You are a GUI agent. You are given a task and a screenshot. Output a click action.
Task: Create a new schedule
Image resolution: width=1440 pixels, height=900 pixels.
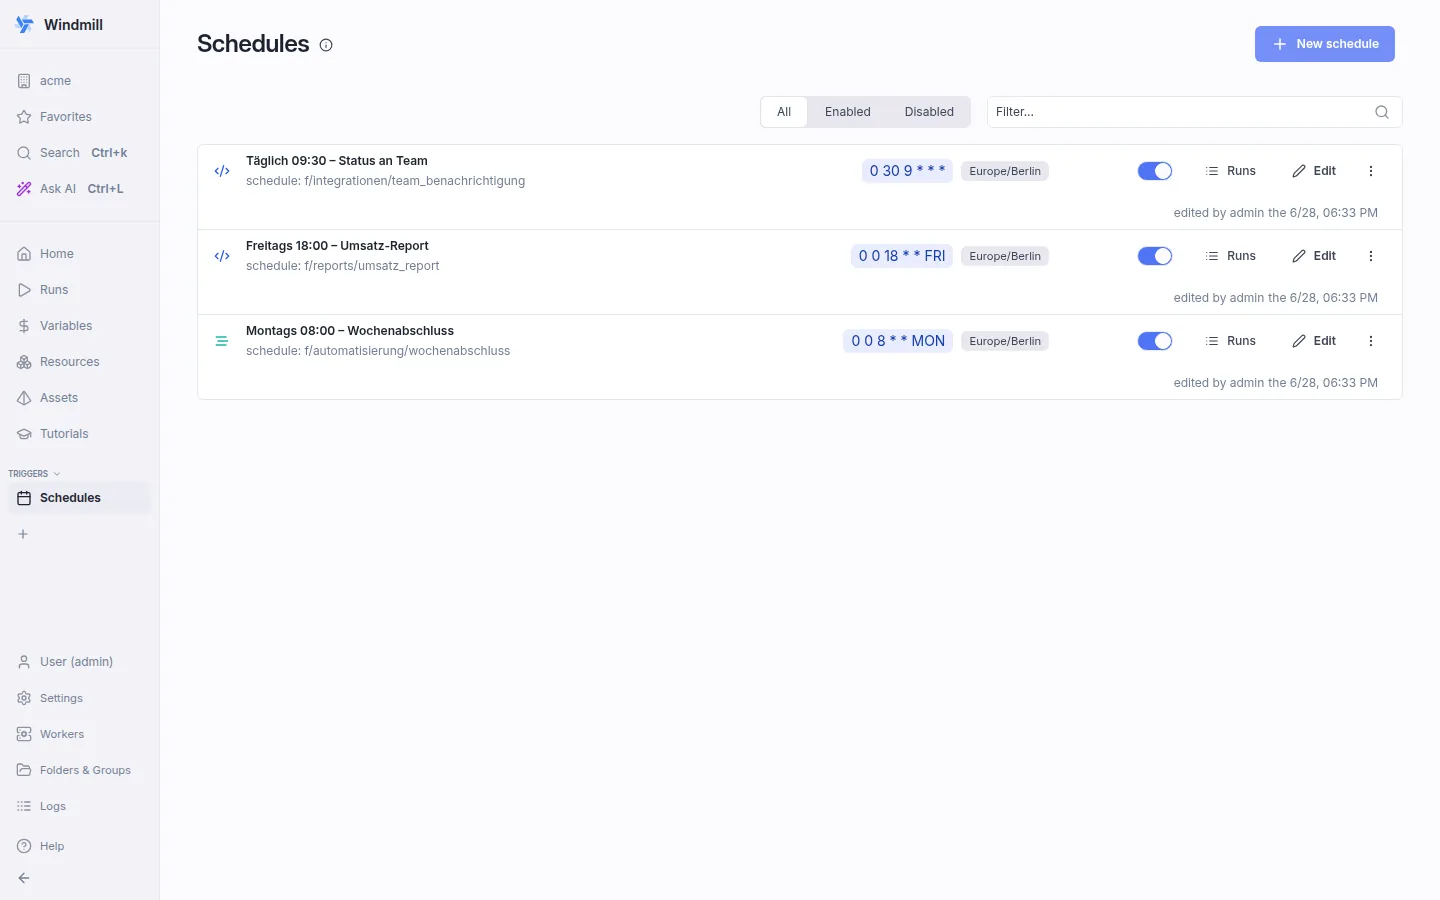[x=1325, y=44]
